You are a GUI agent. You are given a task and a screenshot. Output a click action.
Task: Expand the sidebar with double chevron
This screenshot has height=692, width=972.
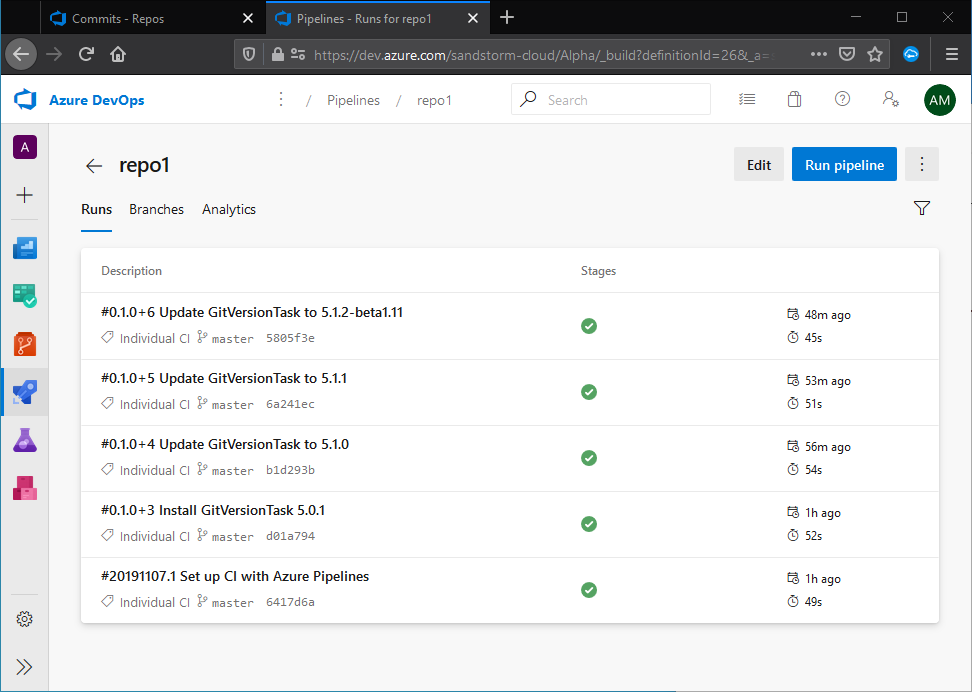point(24,667)
